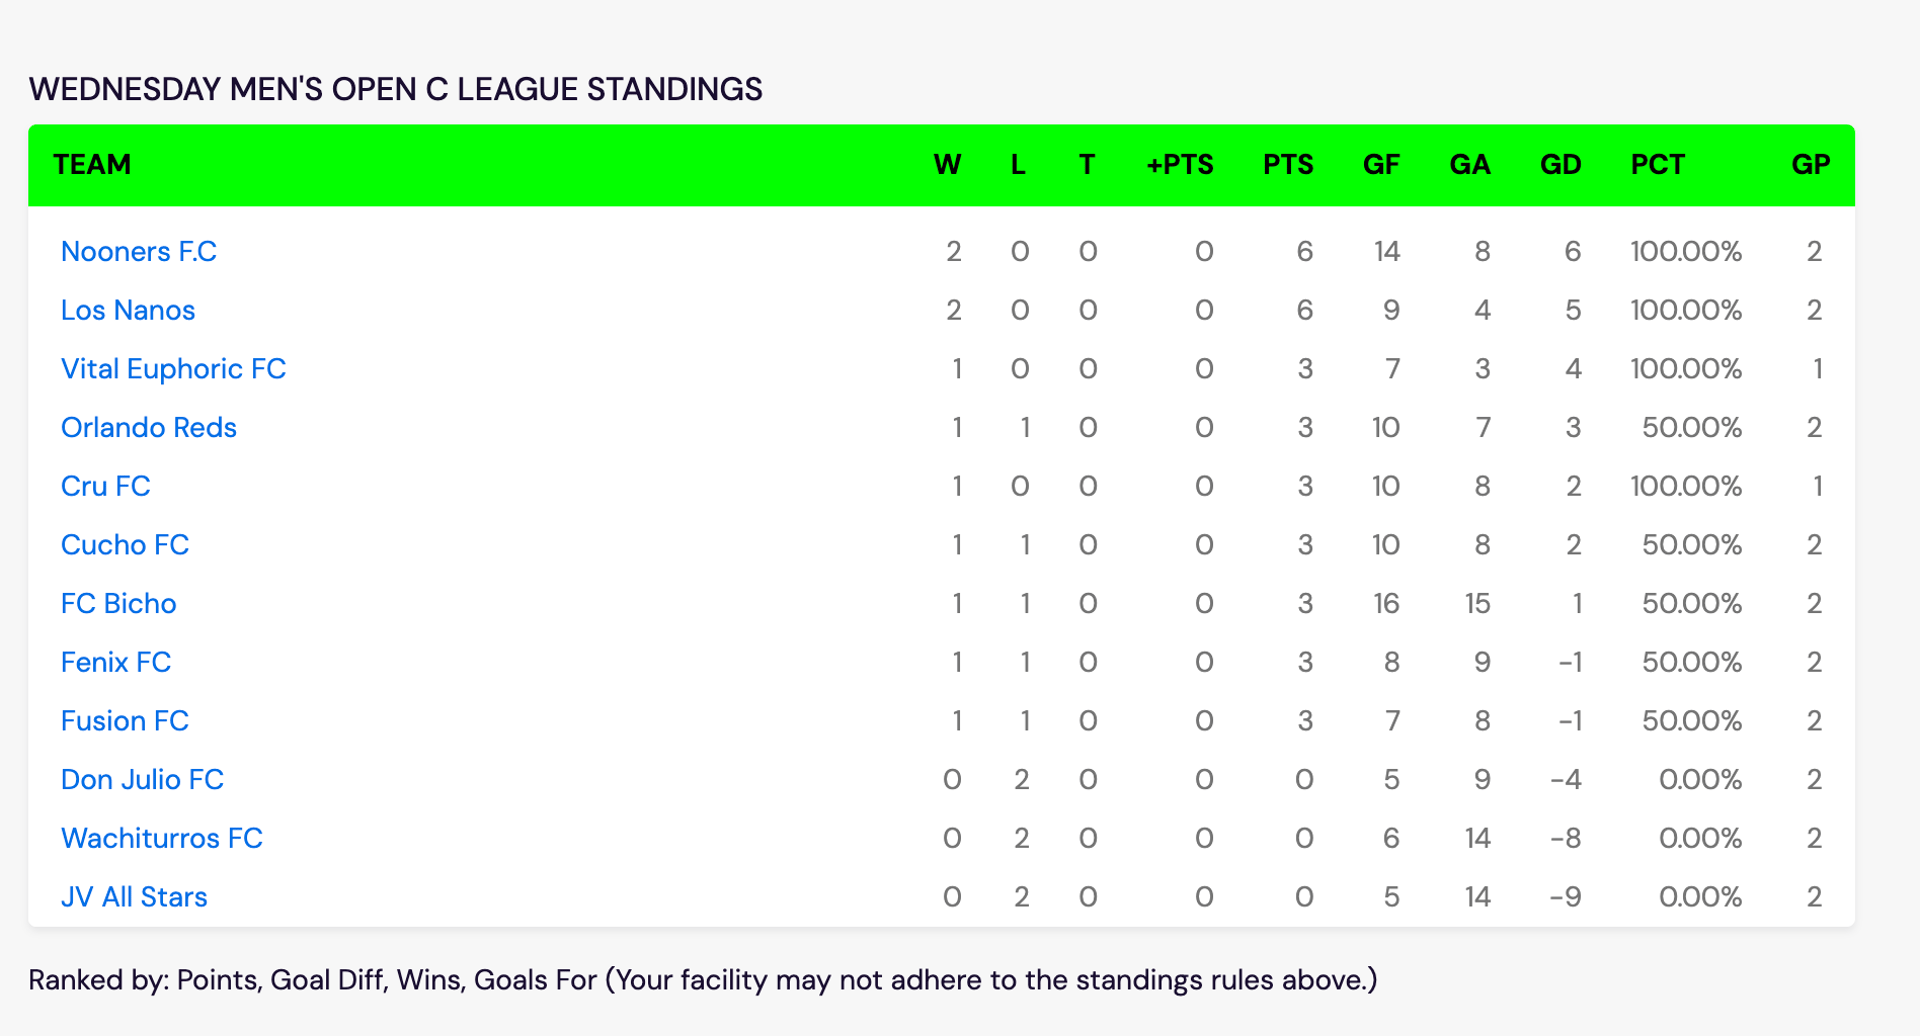Click the Wednesday Men's Open C standings title

(396, 89)
